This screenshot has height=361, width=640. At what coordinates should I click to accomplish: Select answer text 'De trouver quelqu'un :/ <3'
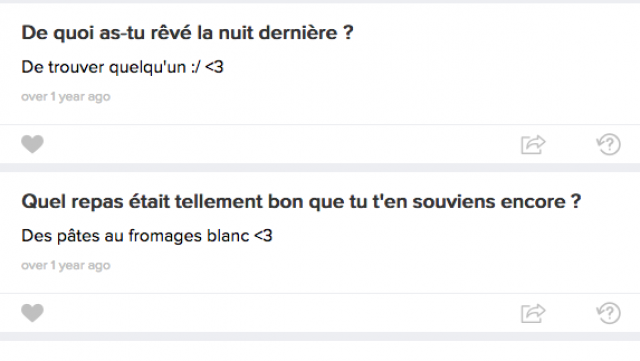coord(122,67)
